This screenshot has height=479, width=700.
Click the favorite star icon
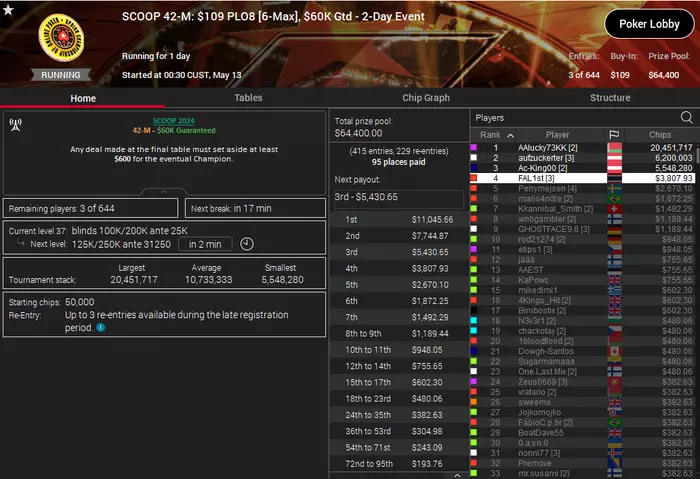[x=8, y=9]
